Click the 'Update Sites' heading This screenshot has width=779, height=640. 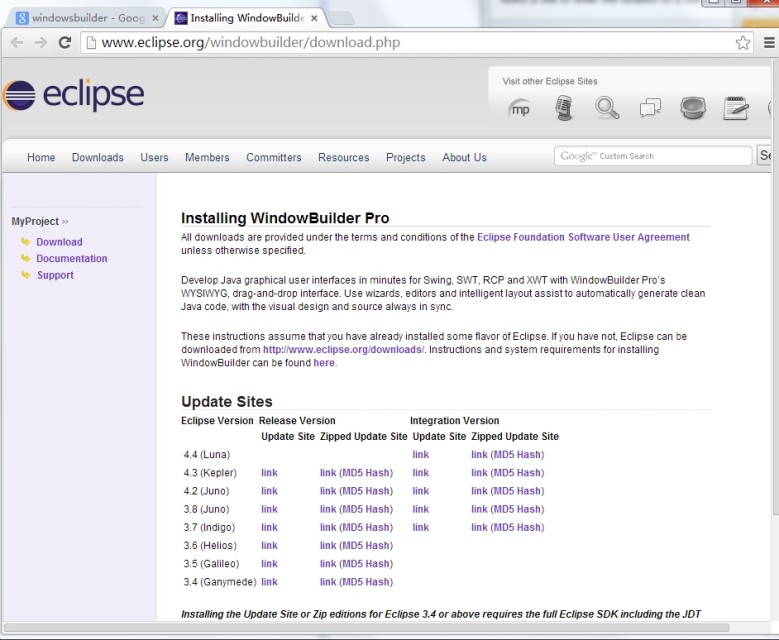(x=227, y=401)
